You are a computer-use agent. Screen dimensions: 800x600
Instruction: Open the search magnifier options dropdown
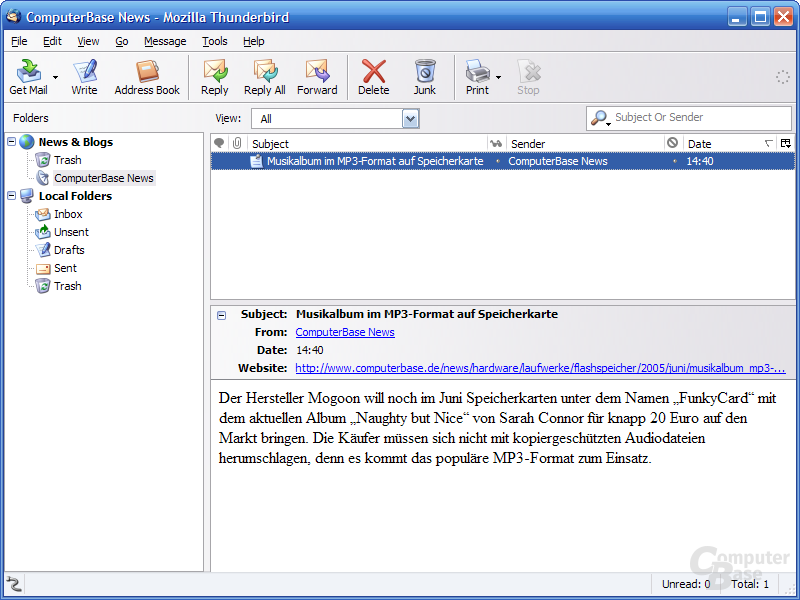tap(601, 118)
